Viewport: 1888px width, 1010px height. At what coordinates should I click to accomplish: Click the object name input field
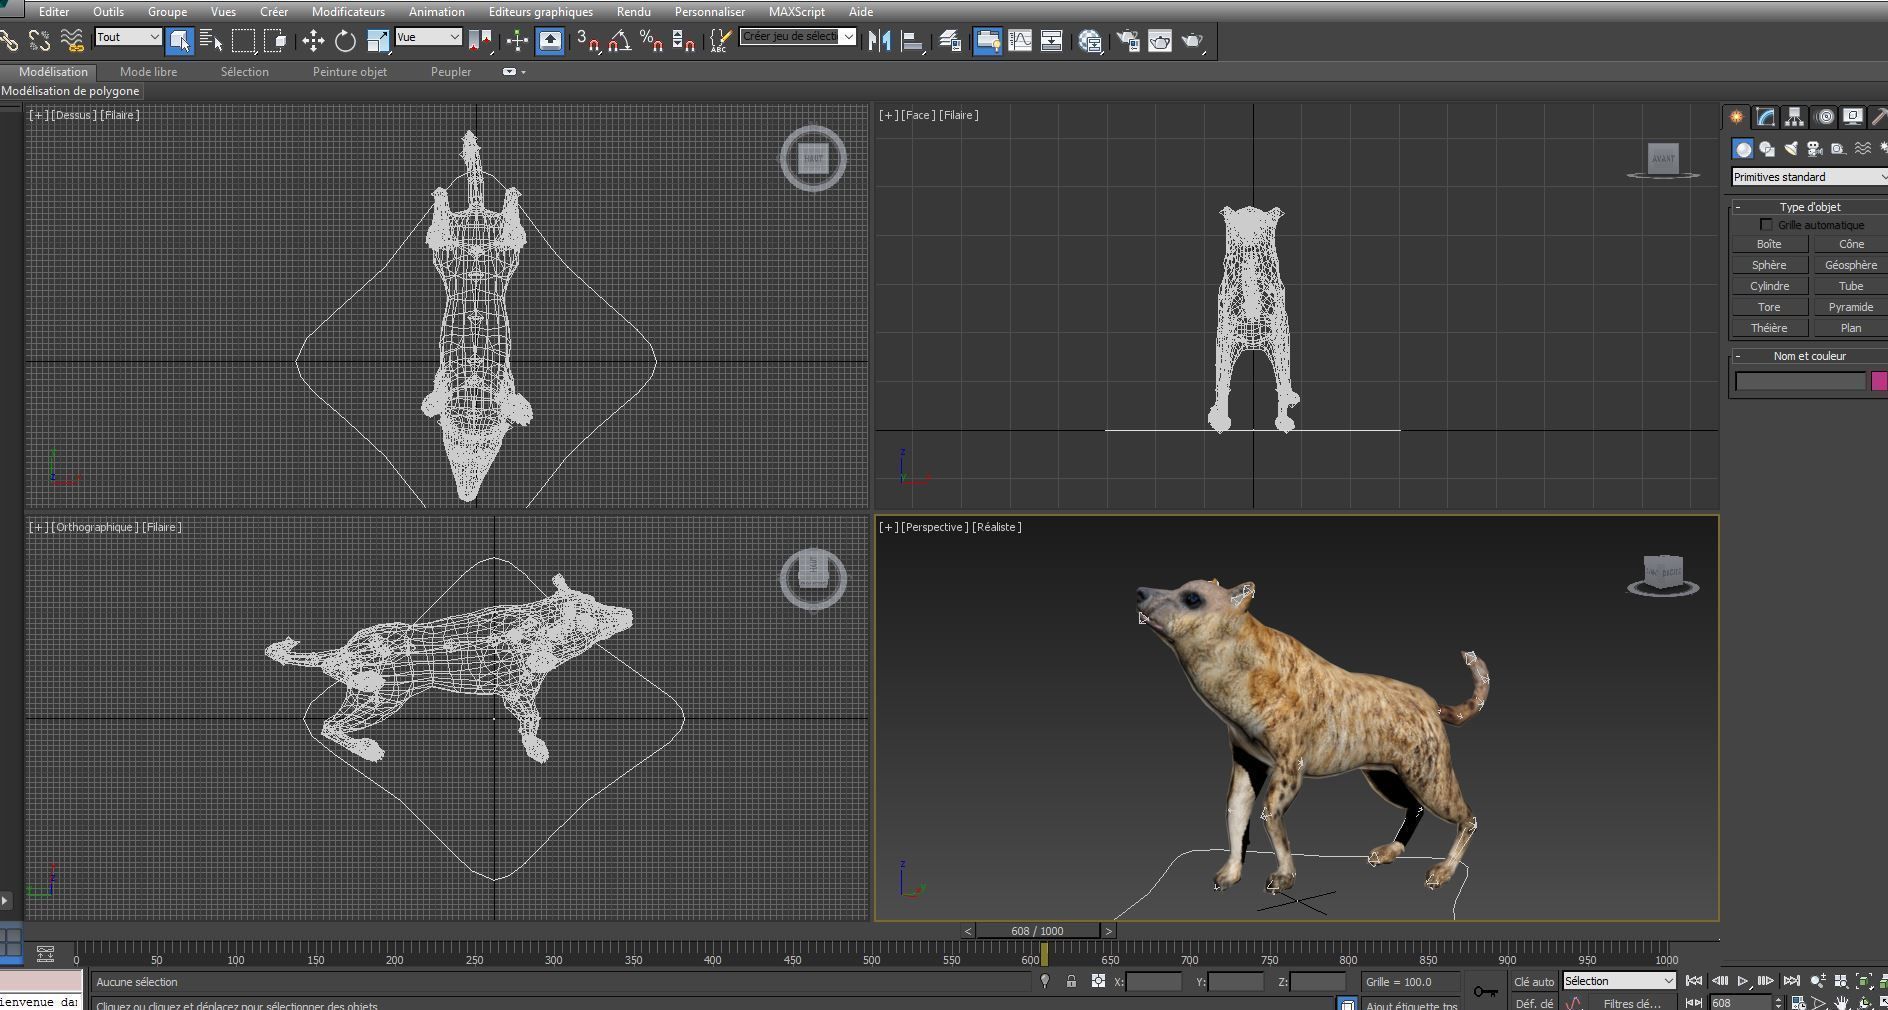coord(1800,381)
